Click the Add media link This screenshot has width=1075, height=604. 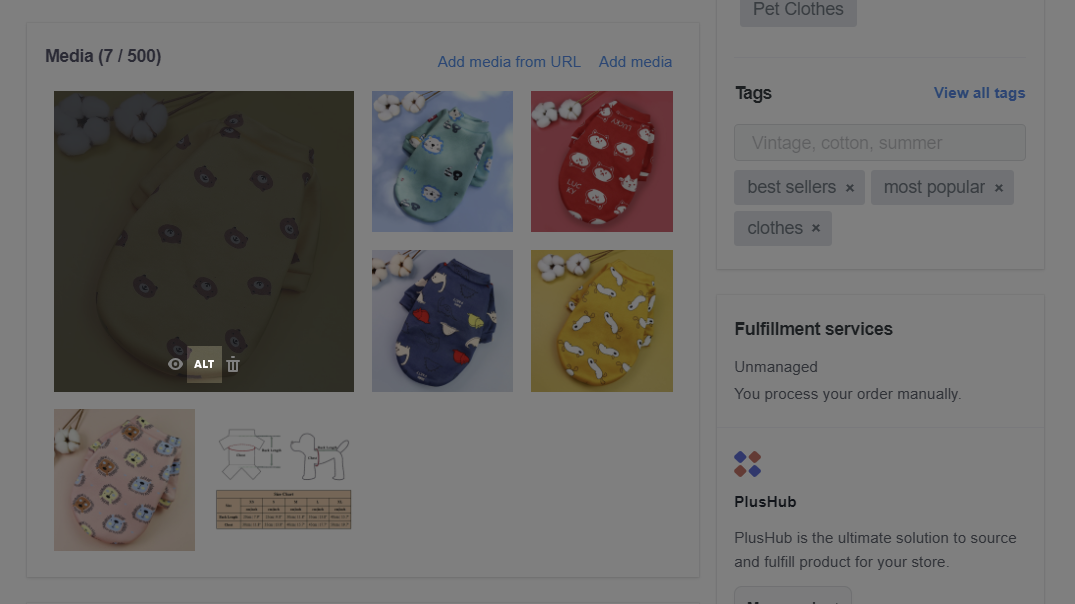pyautogui.click(x=635, y=62)
